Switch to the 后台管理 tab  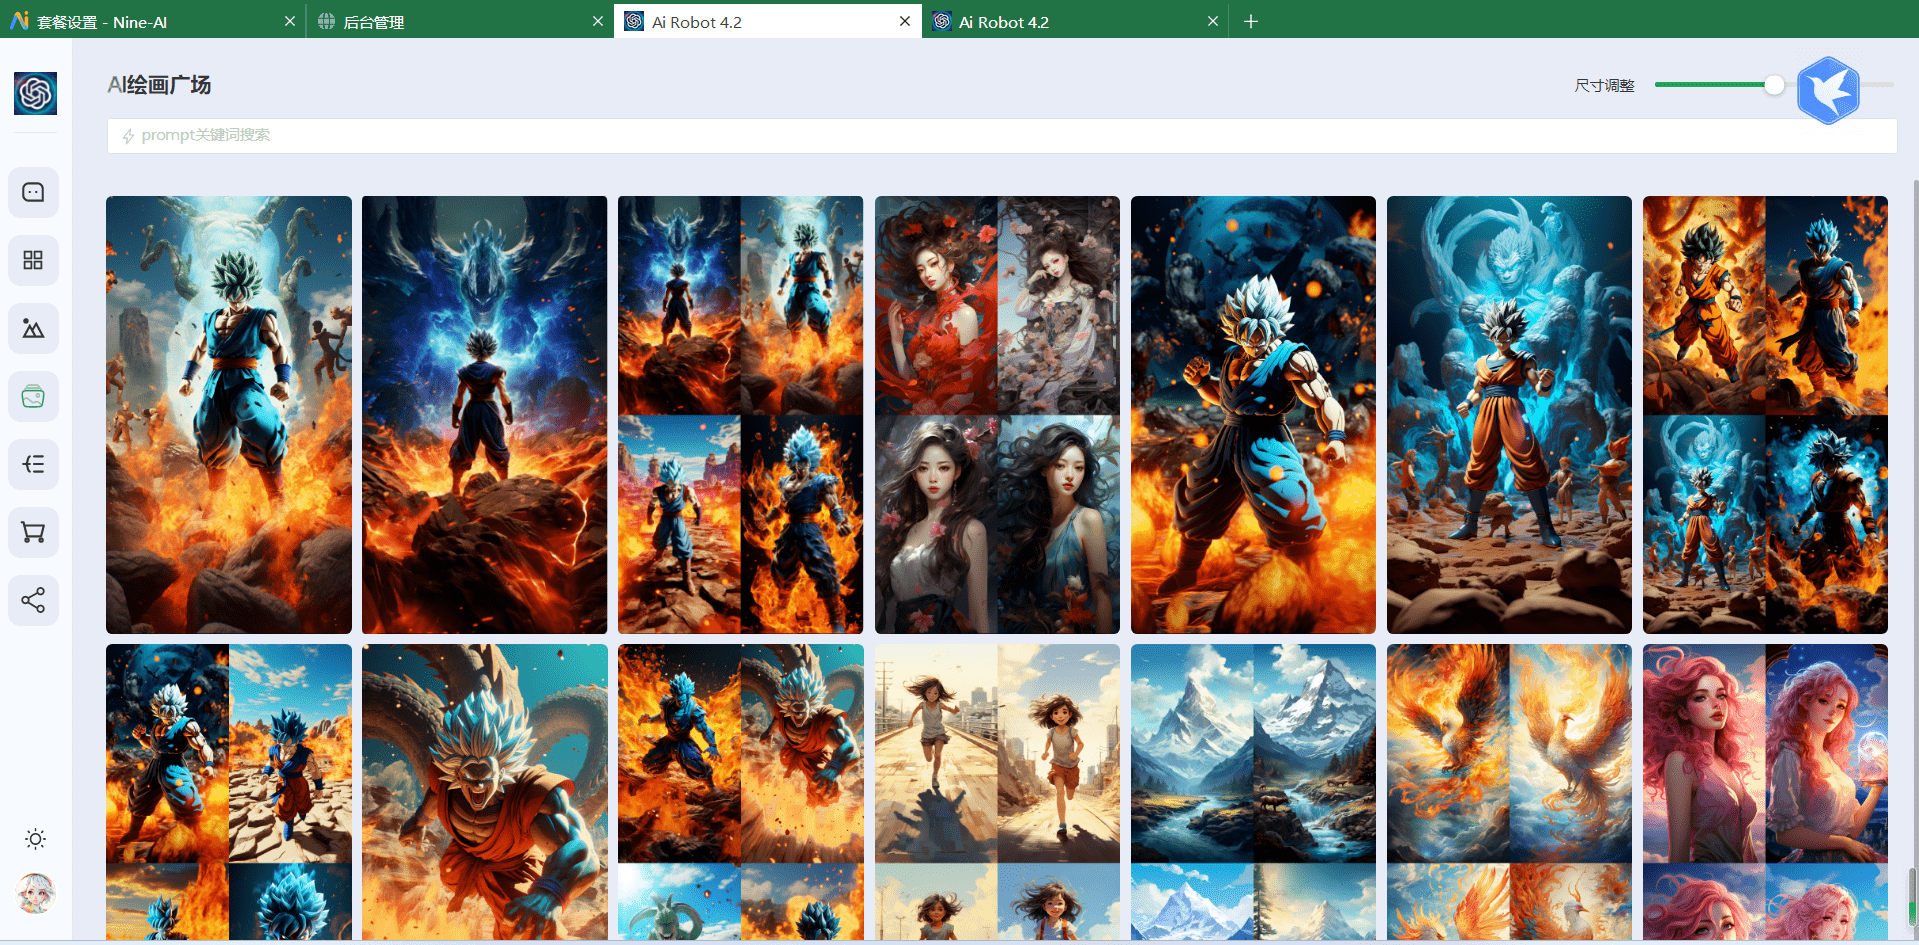pos(460,21)
